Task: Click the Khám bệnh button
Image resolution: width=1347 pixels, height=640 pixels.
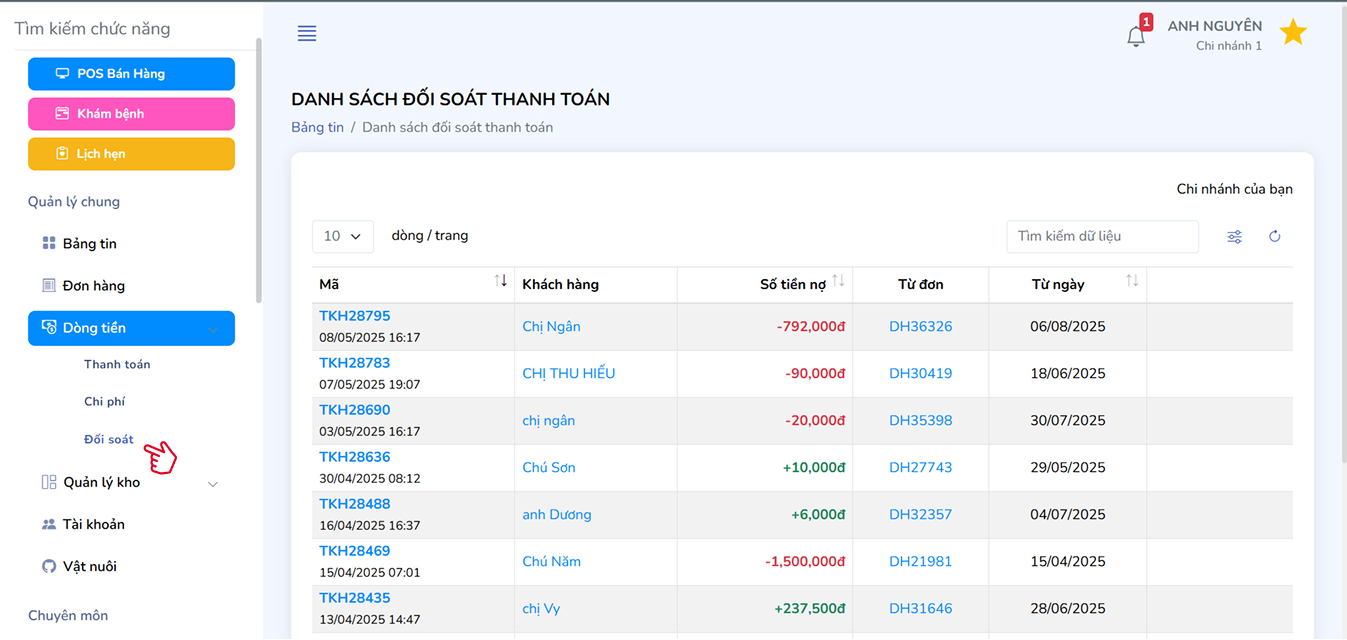Action: point(131,114)
